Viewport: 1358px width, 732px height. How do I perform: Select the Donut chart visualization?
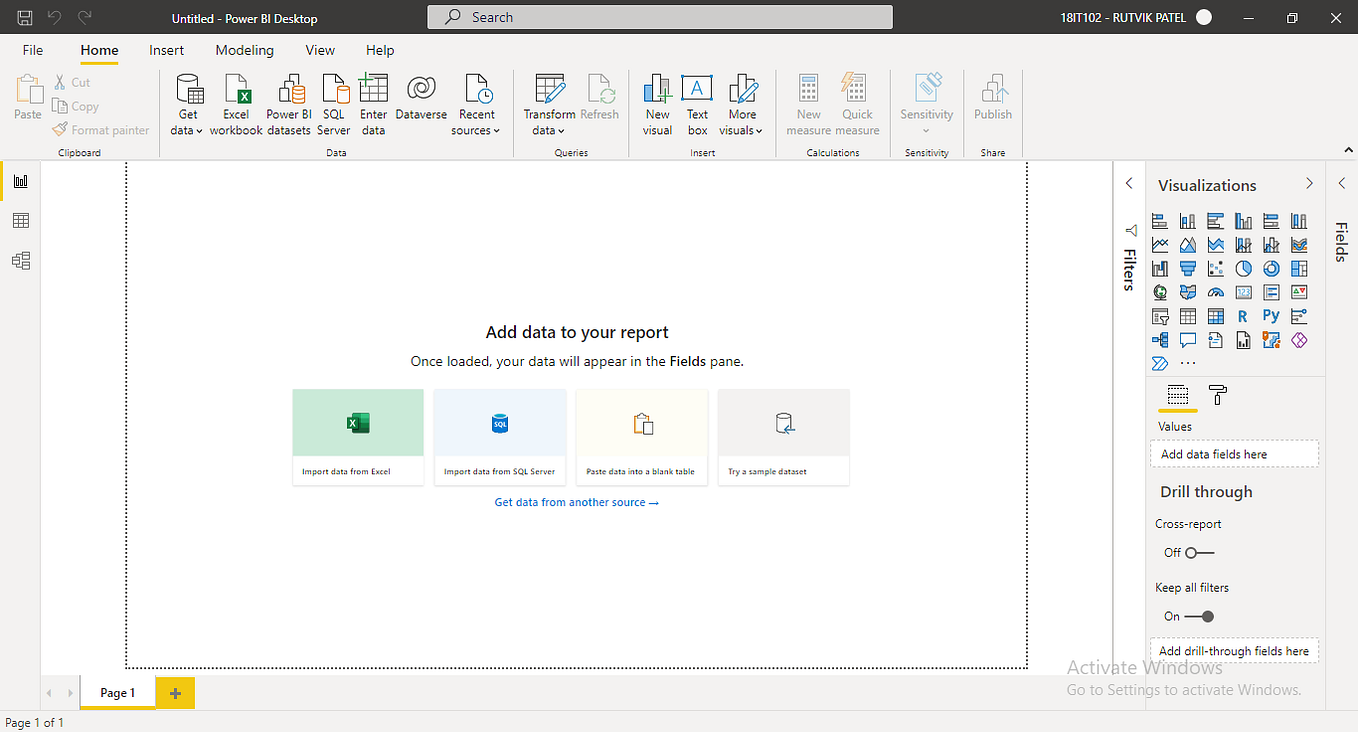coord(1271,268)
